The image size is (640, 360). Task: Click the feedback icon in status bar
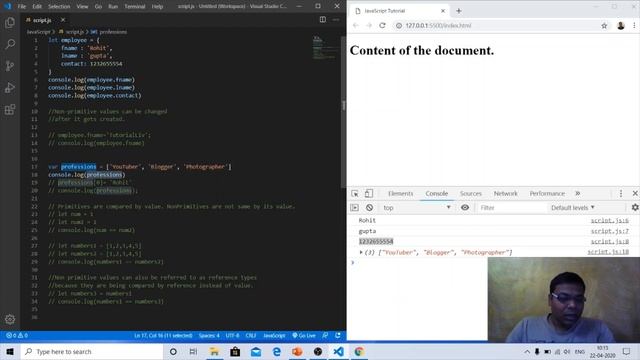[x=325, y=336]
